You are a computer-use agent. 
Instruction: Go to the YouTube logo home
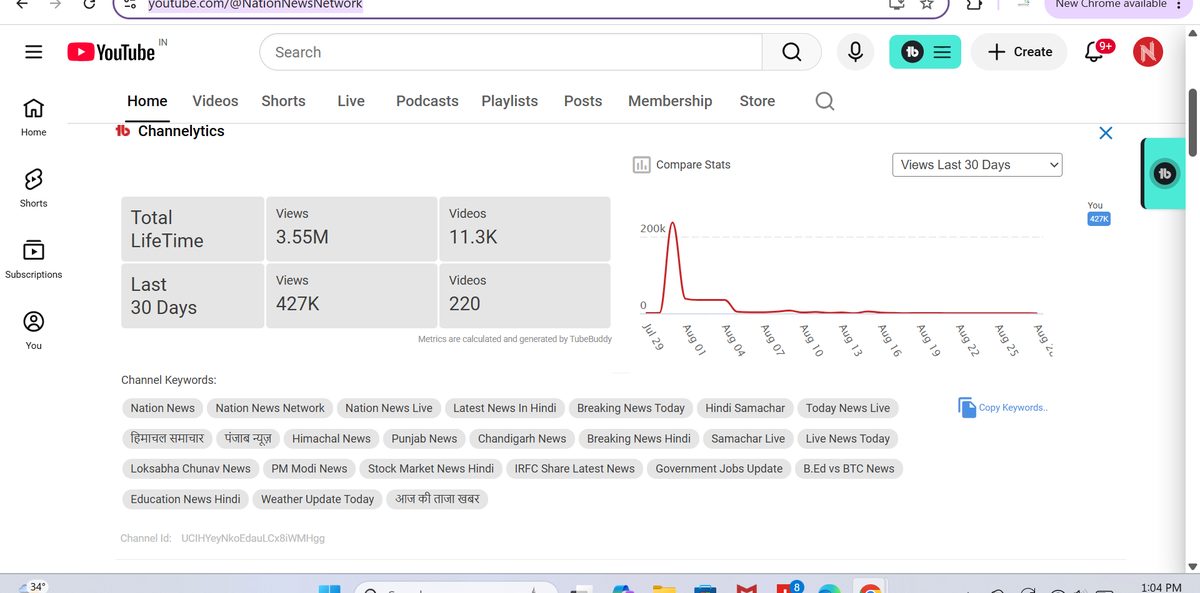pos(111,52)
